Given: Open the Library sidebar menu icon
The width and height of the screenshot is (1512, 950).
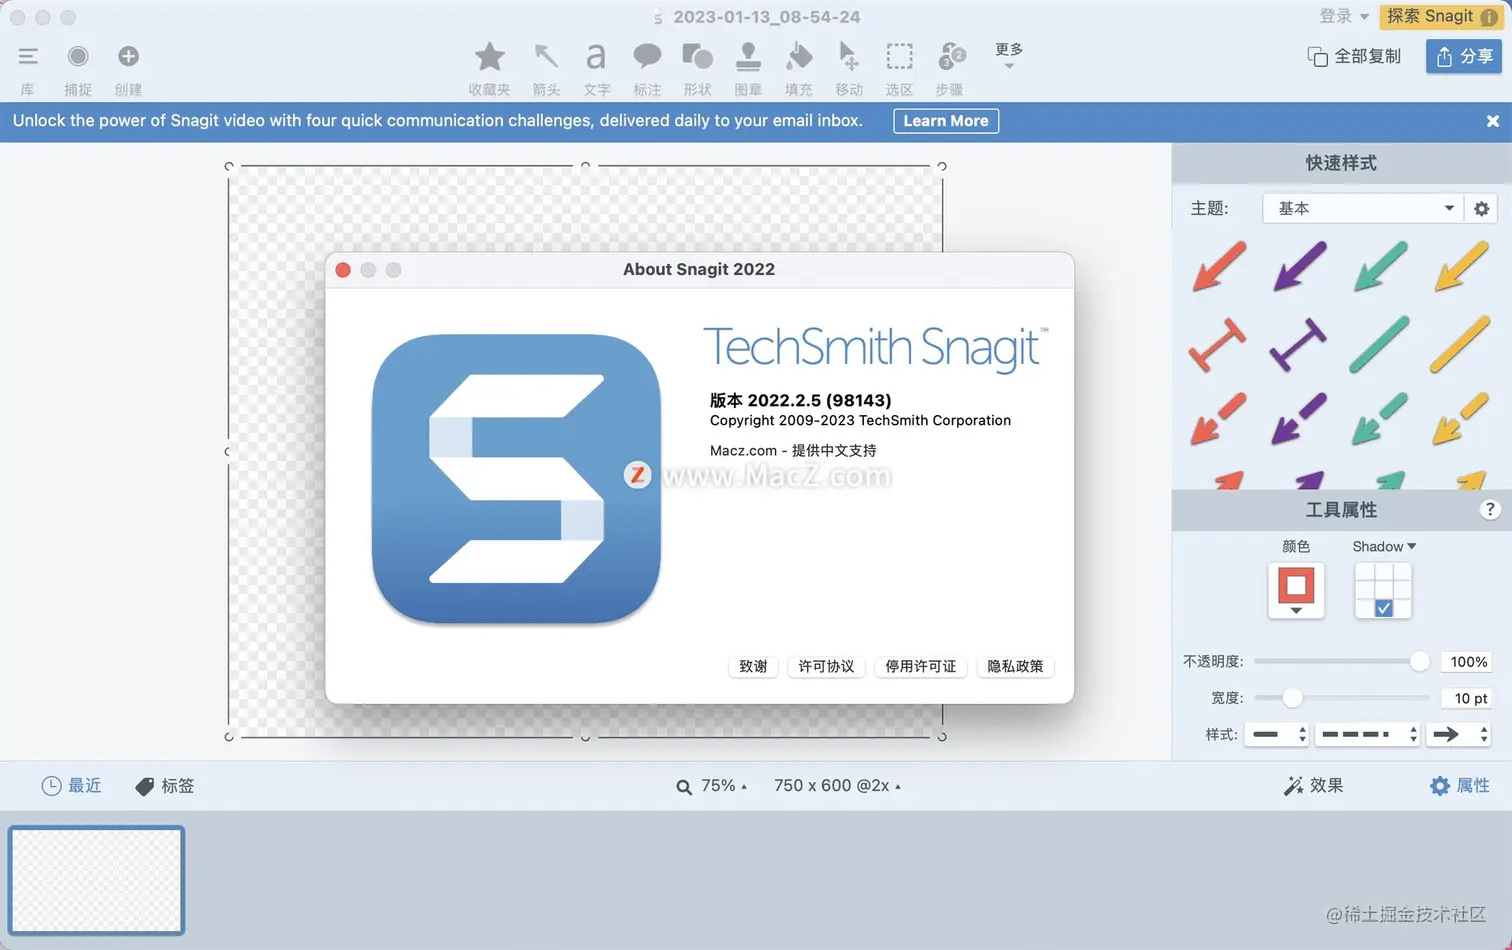Looking at the screenshot, I should [x=28, y=57].
